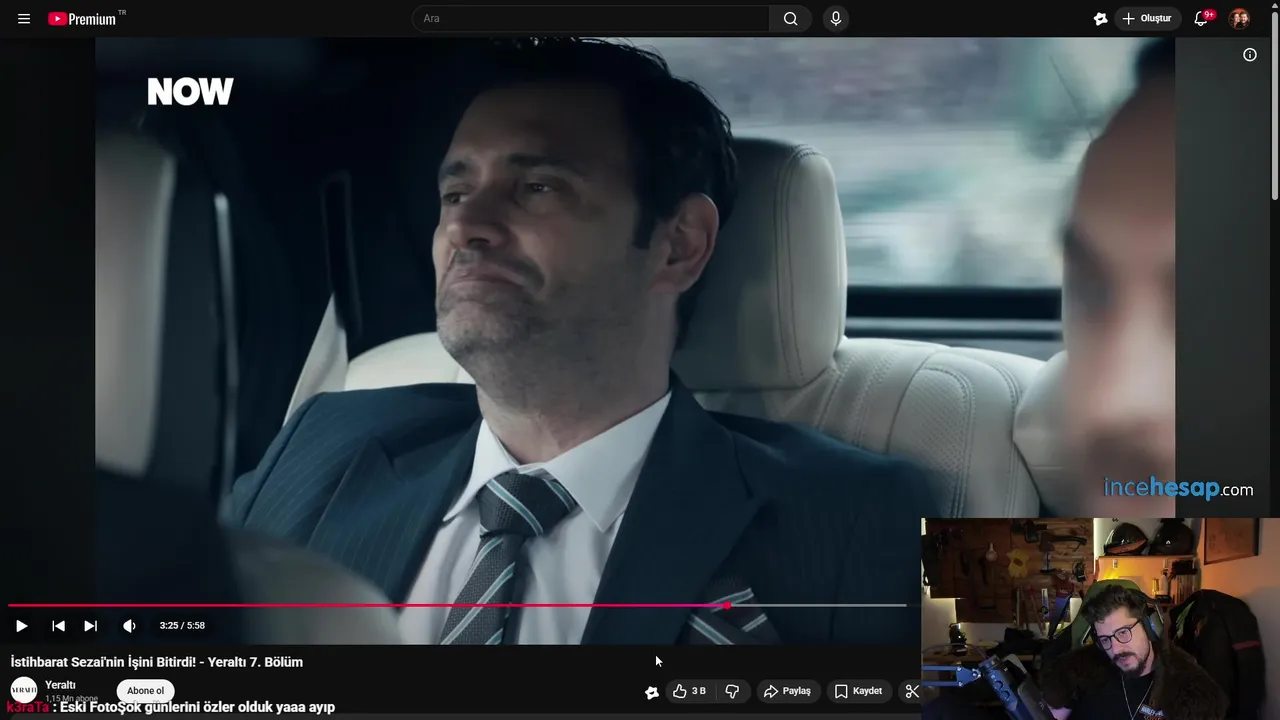
Task: Mute the video volume
Action: (129, 626)
